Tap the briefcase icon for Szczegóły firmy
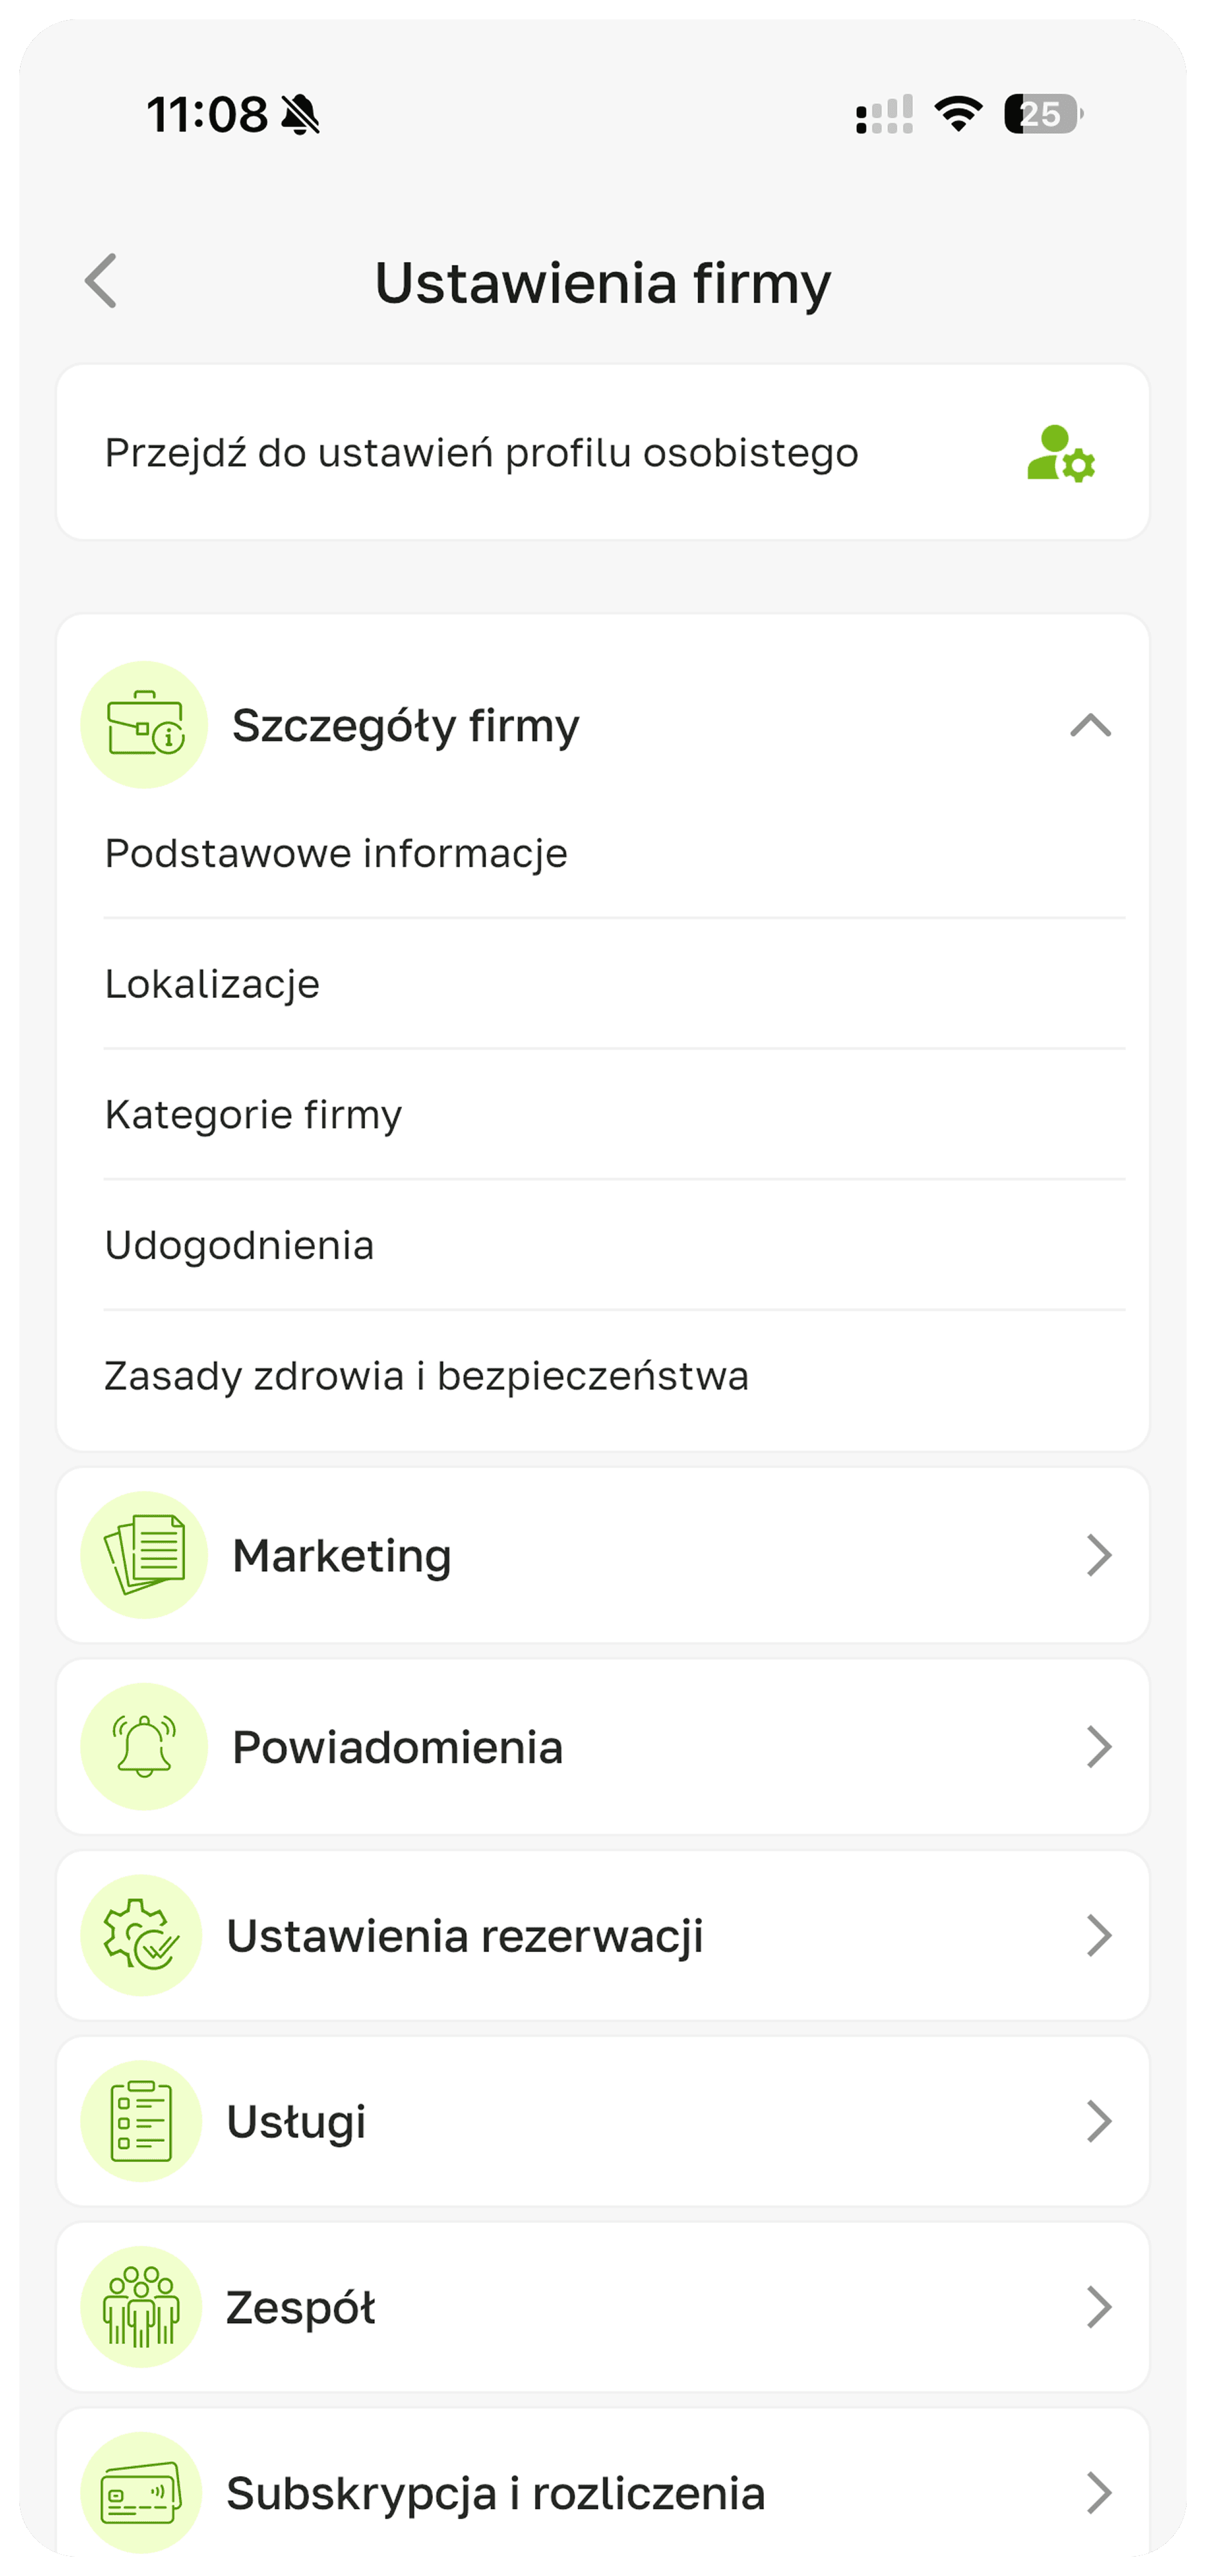 click(x=144, y=725)
